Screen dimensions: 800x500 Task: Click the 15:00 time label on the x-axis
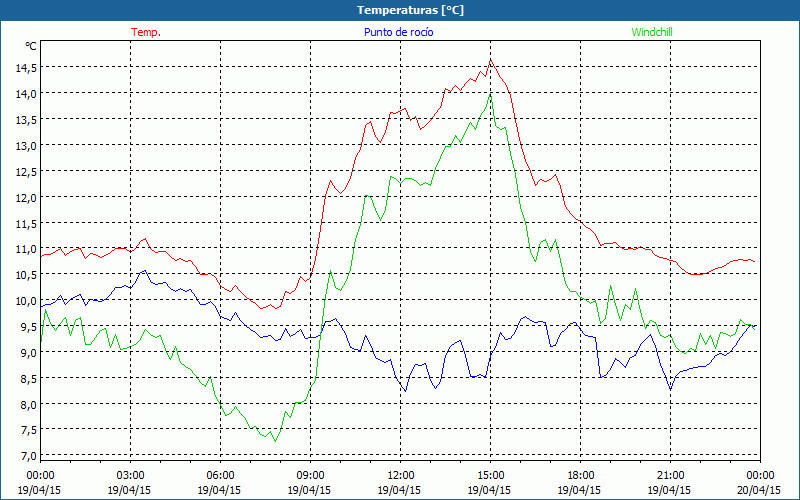point(490,476)
